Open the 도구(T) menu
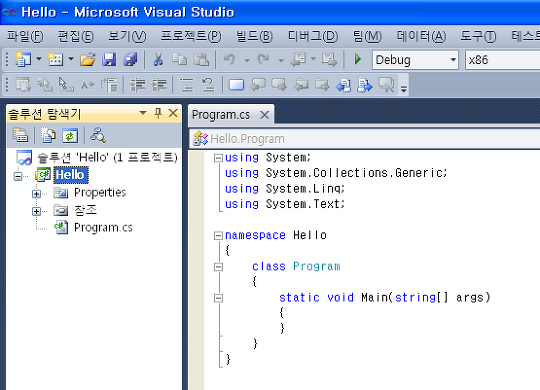The width and height of the screenshot is (540, 390). click(x=478, y=36)
